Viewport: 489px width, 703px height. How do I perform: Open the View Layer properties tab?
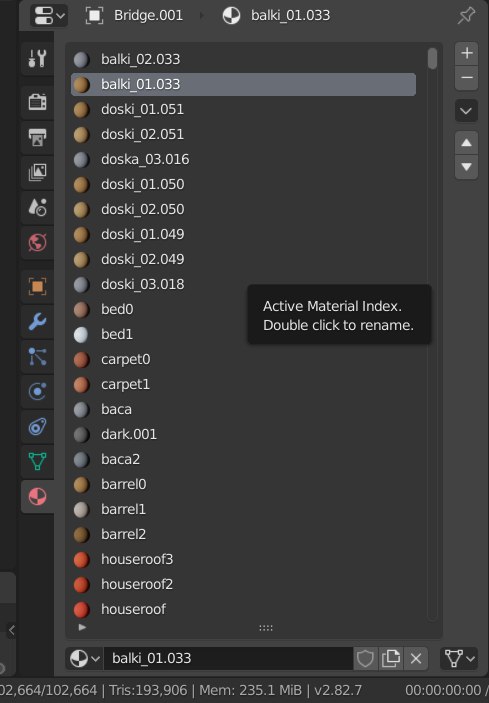pos(37,172)
